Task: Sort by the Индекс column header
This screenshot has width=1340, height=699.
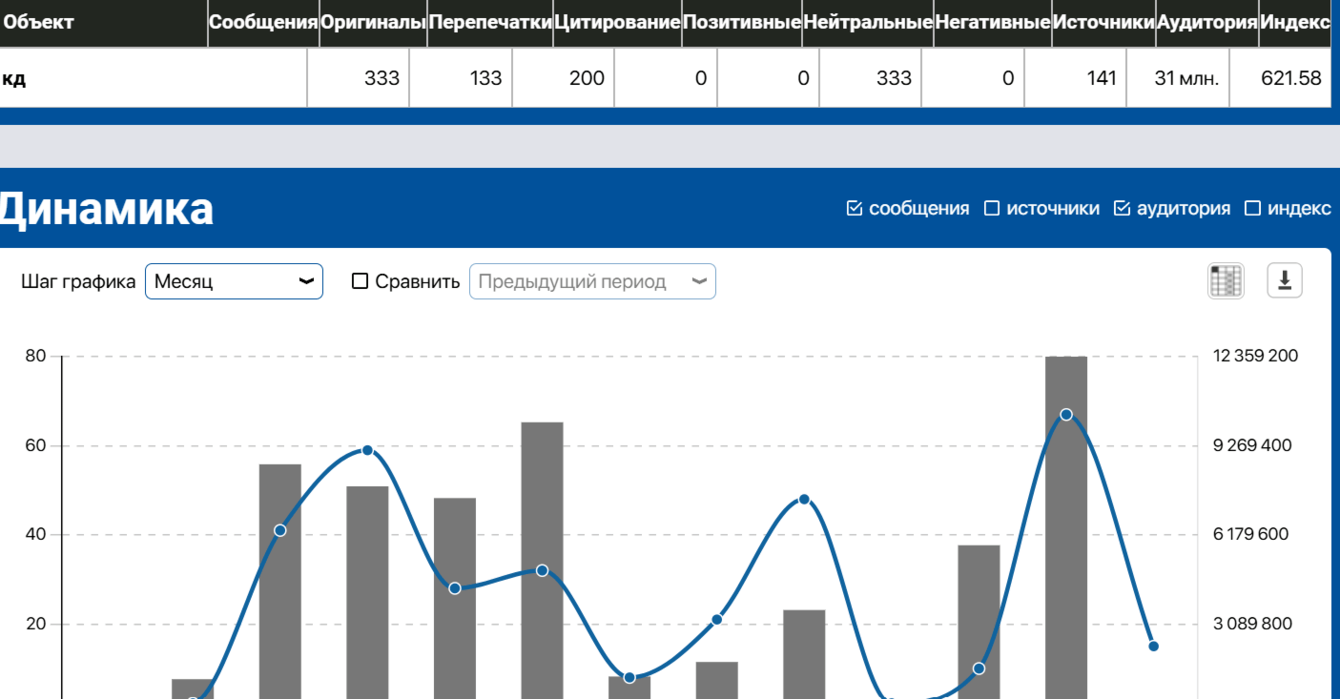Action: click(x=1295, y=22)
